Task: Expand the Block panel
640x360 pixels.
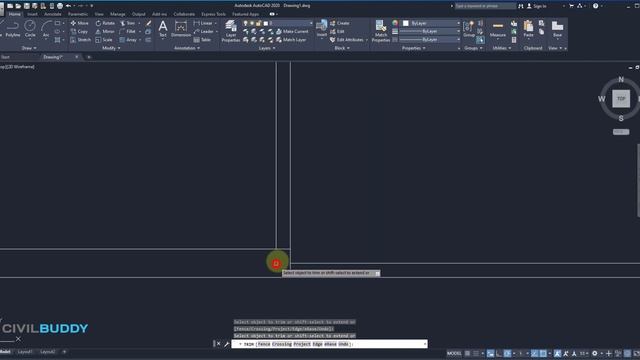Action: pos(342,48)
